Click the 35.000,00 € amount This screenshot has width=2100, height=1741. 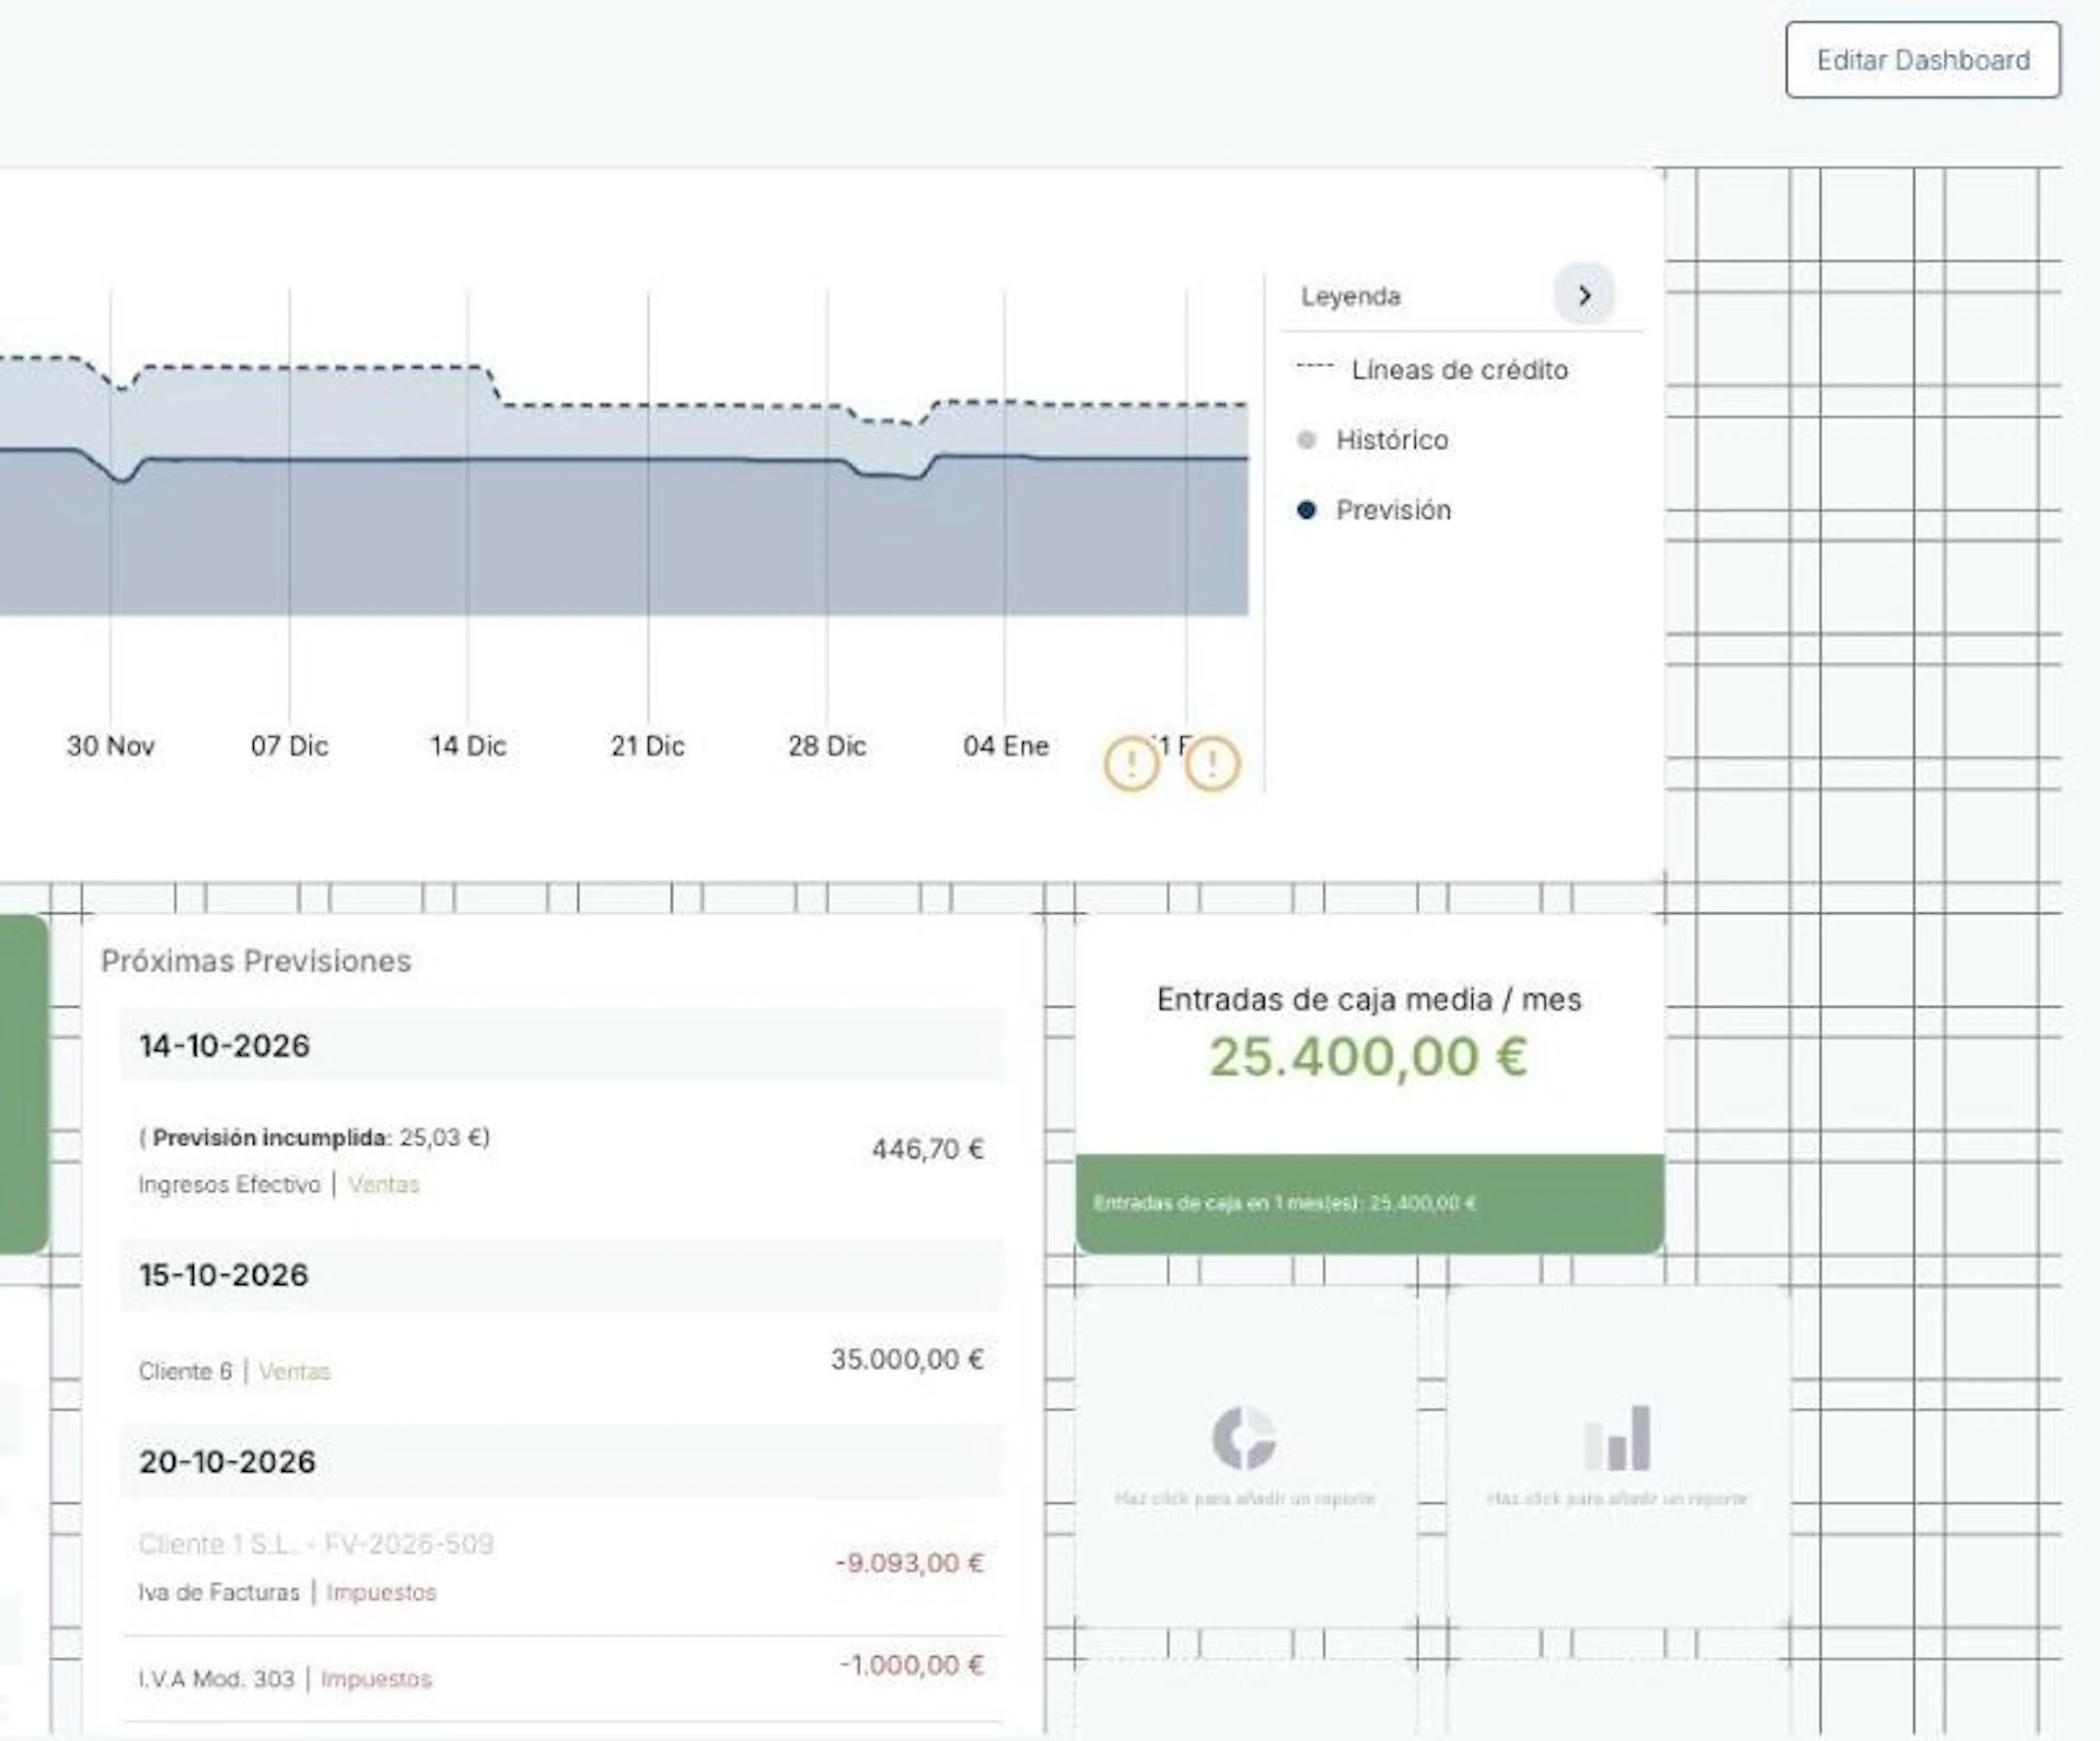(907, 1359)
